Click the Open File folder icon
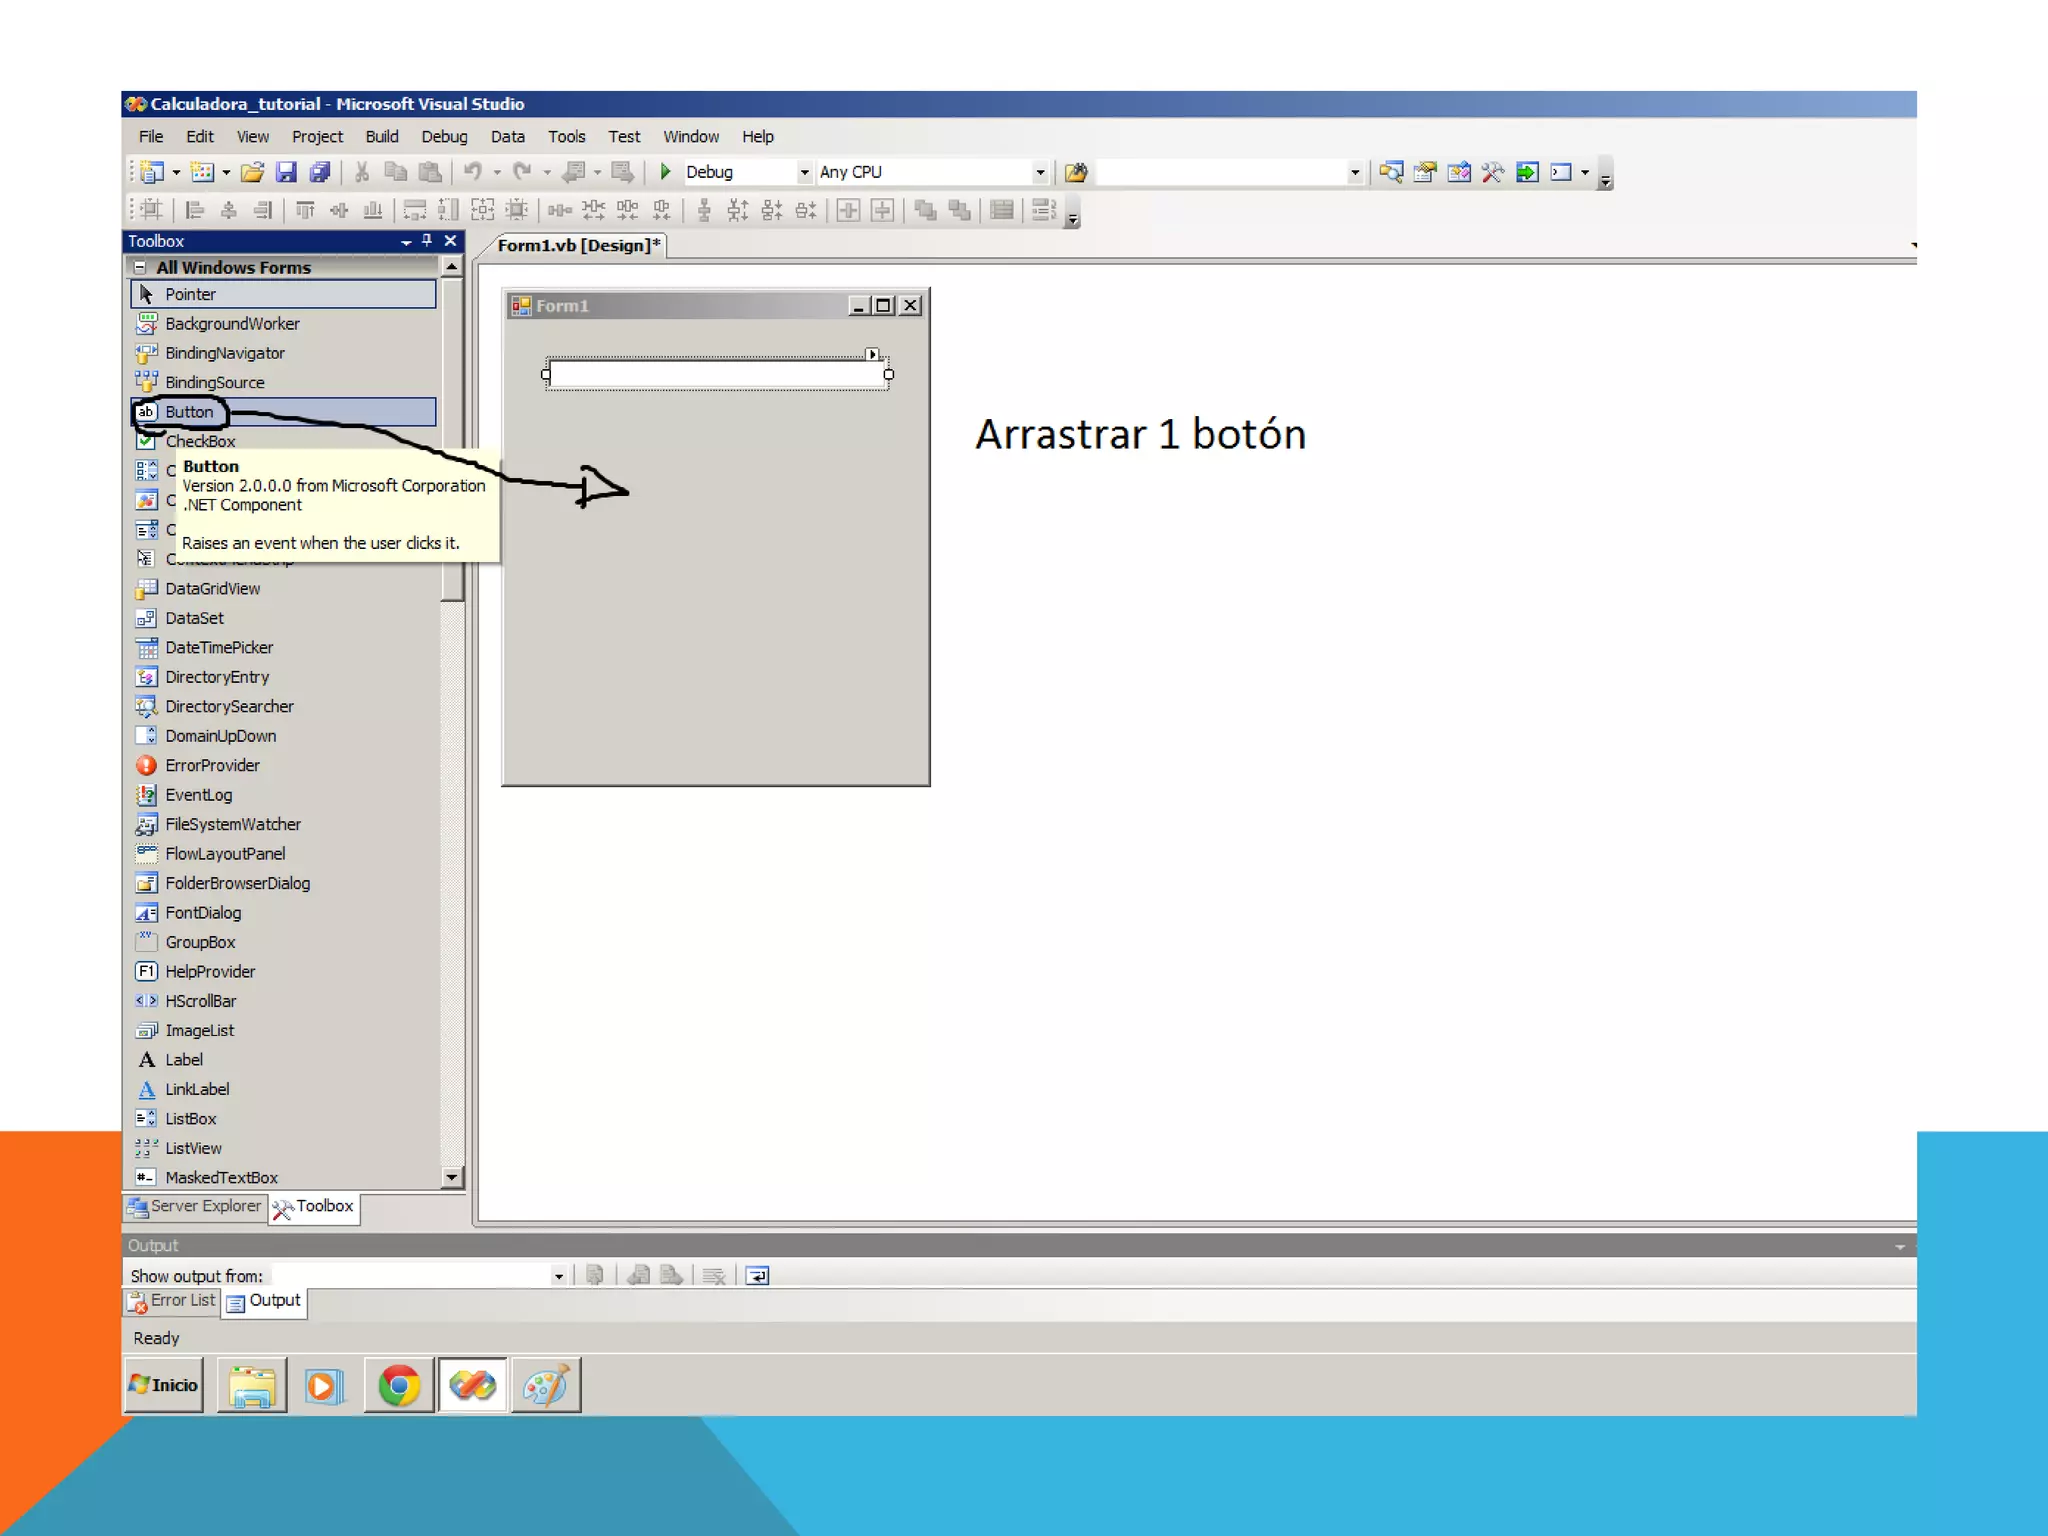This screenshot has width=2048, height=1536. point(252,172)
